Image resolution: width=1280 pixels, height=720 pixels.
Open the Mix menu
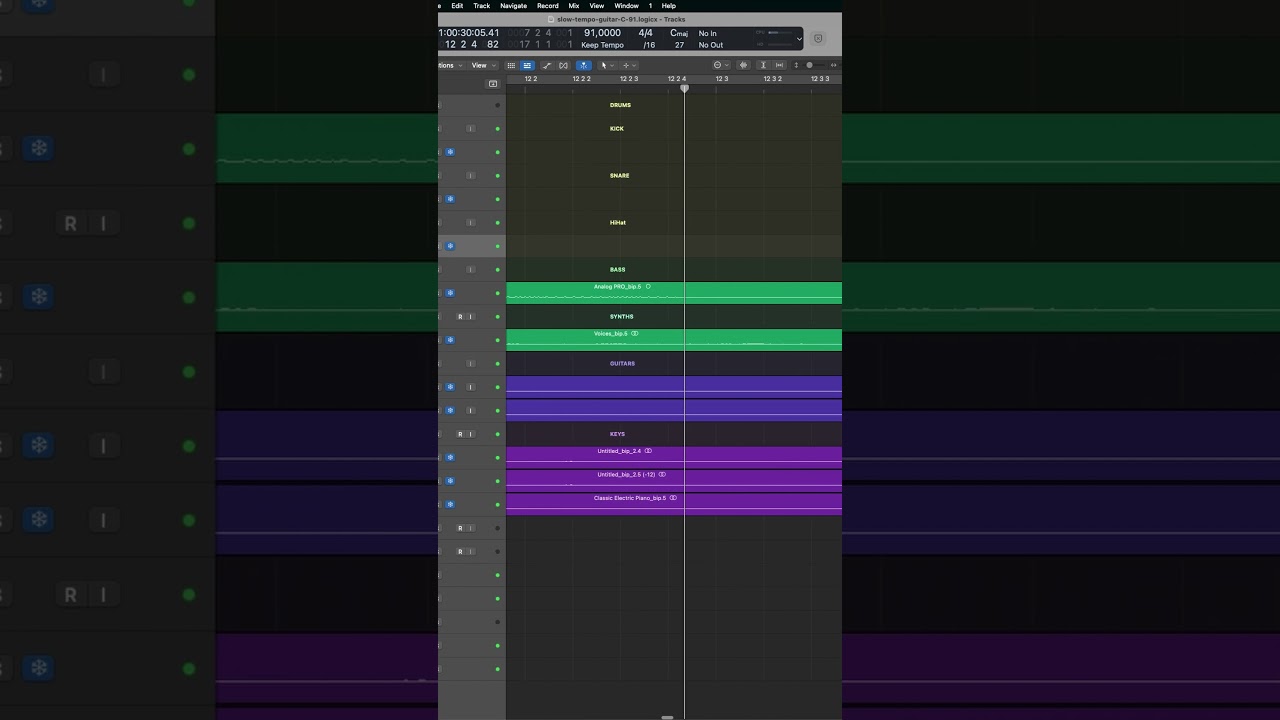click(574, 6)
